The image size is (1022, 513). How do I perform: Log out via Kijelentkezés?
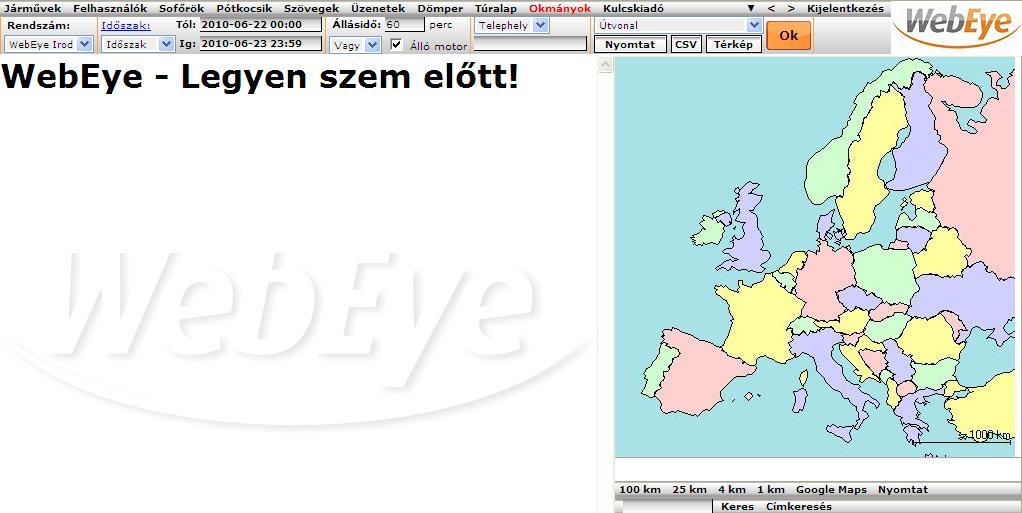pyautogui.click(x=845, y=8)
